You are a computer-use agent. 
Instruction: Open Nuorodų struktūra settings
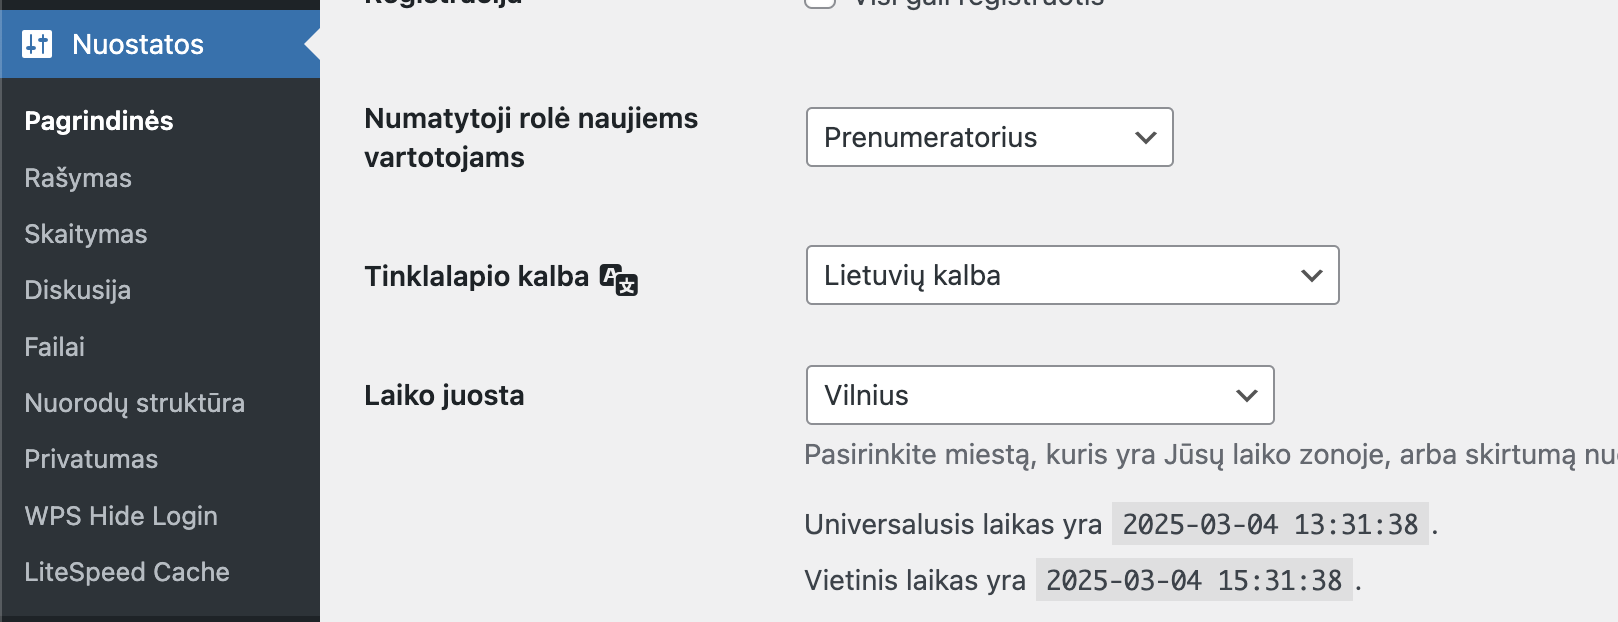pyautogui.click(x=135, y=403)
